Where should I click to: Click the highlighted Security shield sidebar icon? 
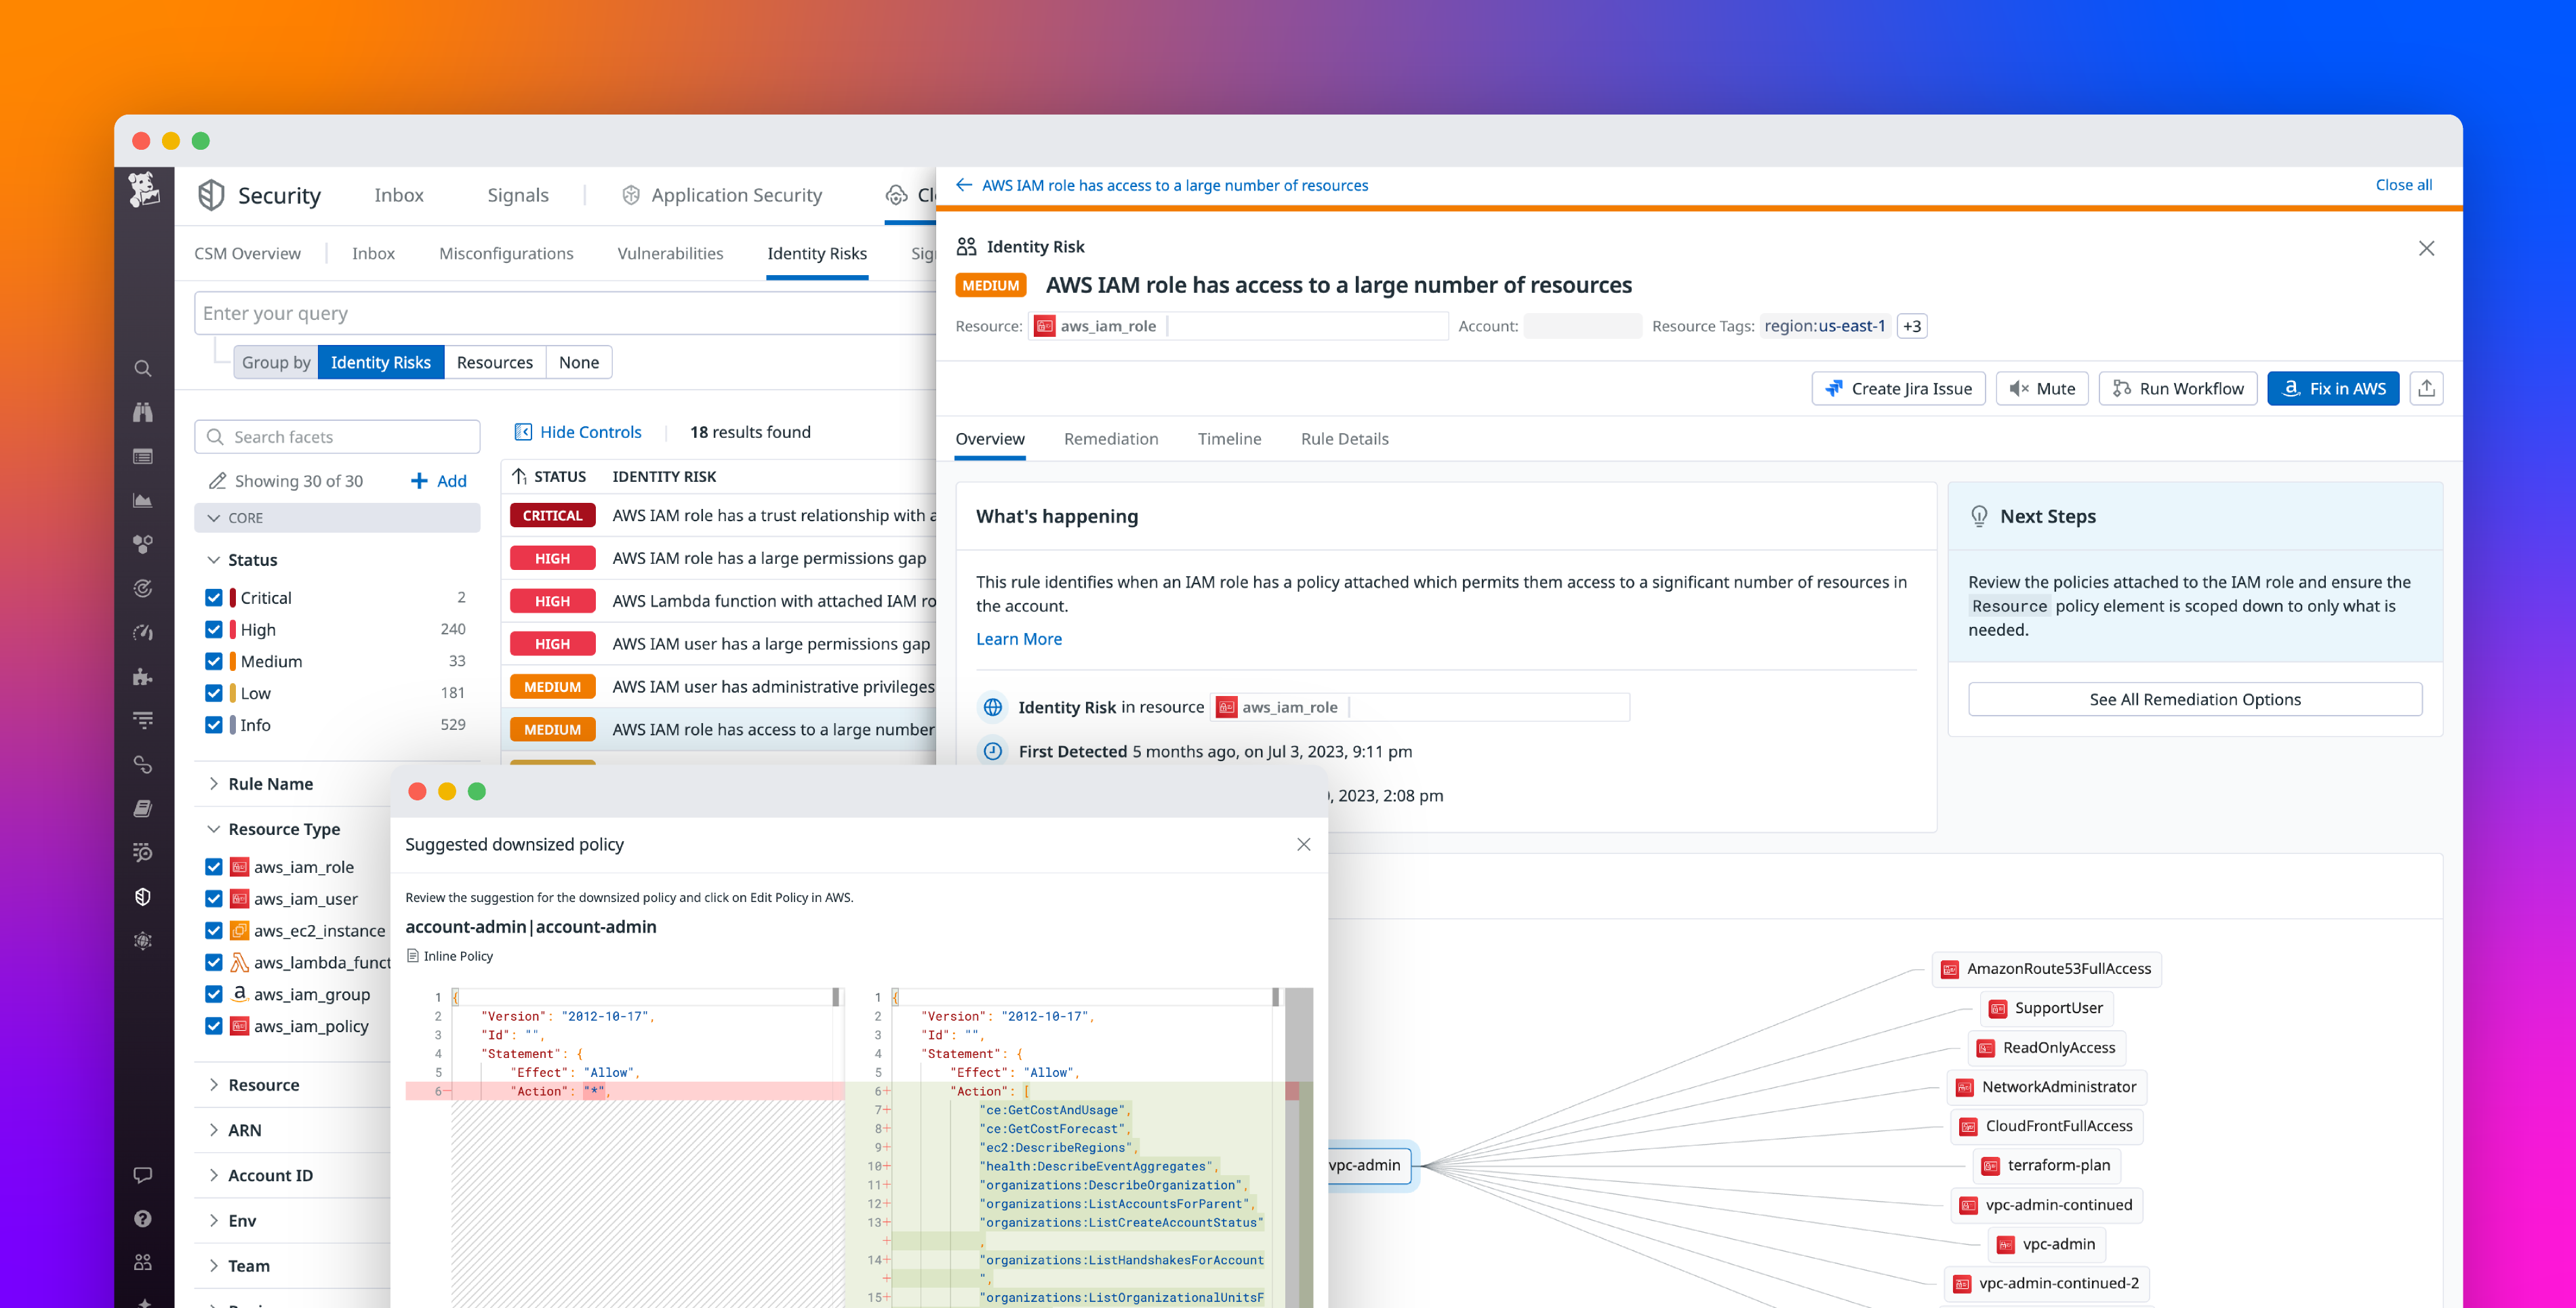pyautogui.click(x=144, y=897)
